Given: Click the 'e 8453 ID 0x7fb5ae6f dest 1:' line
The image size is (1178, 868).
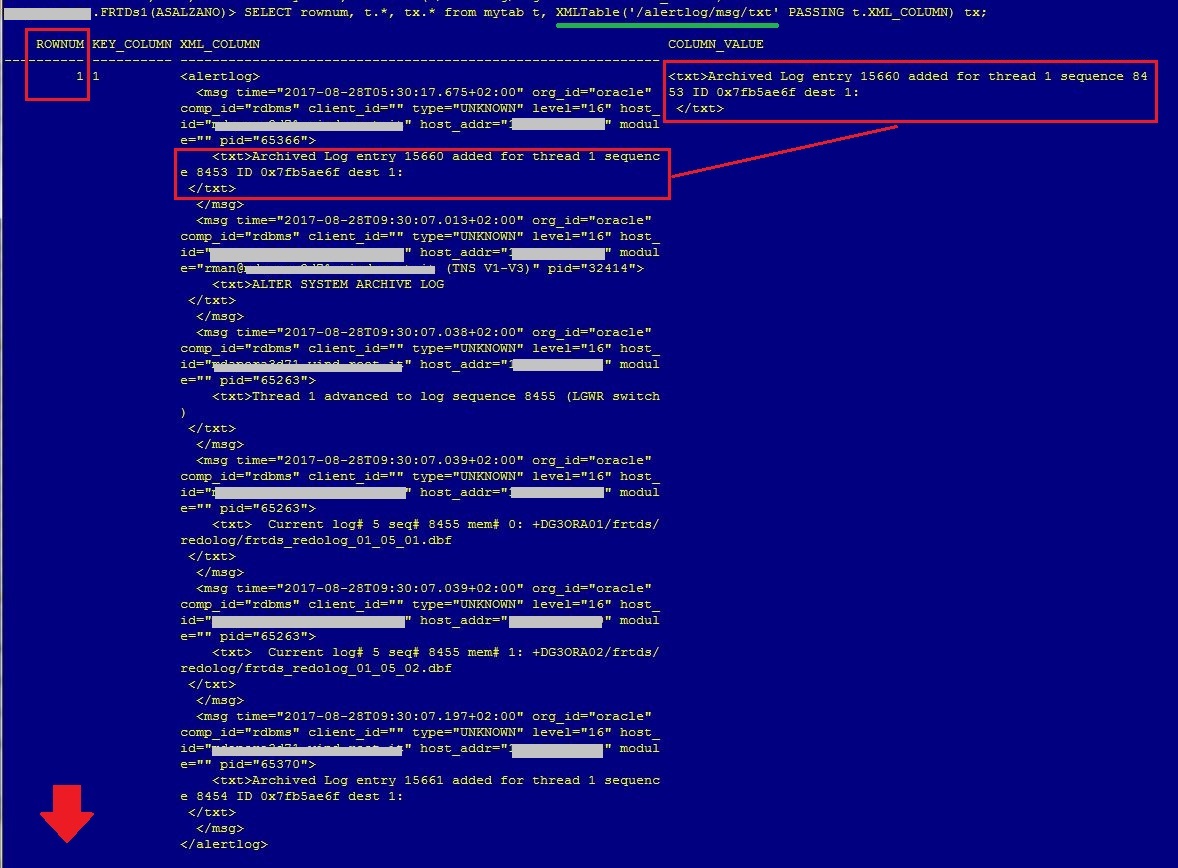Looking at the screenshot, I should pos(291,173).
